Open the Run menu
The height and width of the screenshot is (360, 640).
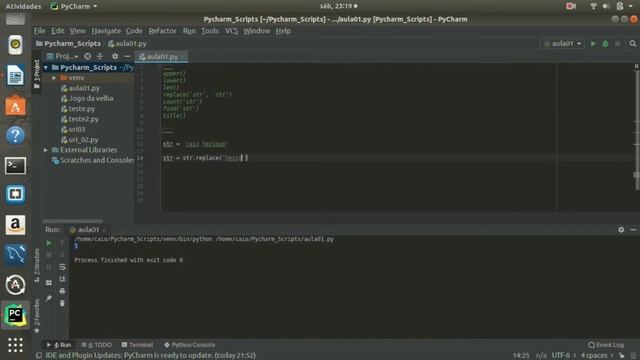[189, 31]
